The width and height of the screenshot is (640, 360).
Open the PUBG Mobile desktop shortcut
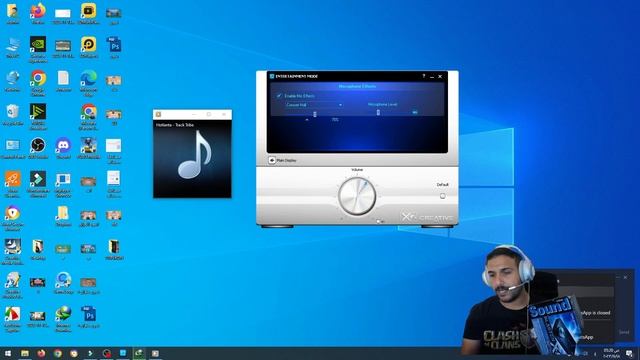click(x=89, y=148)
